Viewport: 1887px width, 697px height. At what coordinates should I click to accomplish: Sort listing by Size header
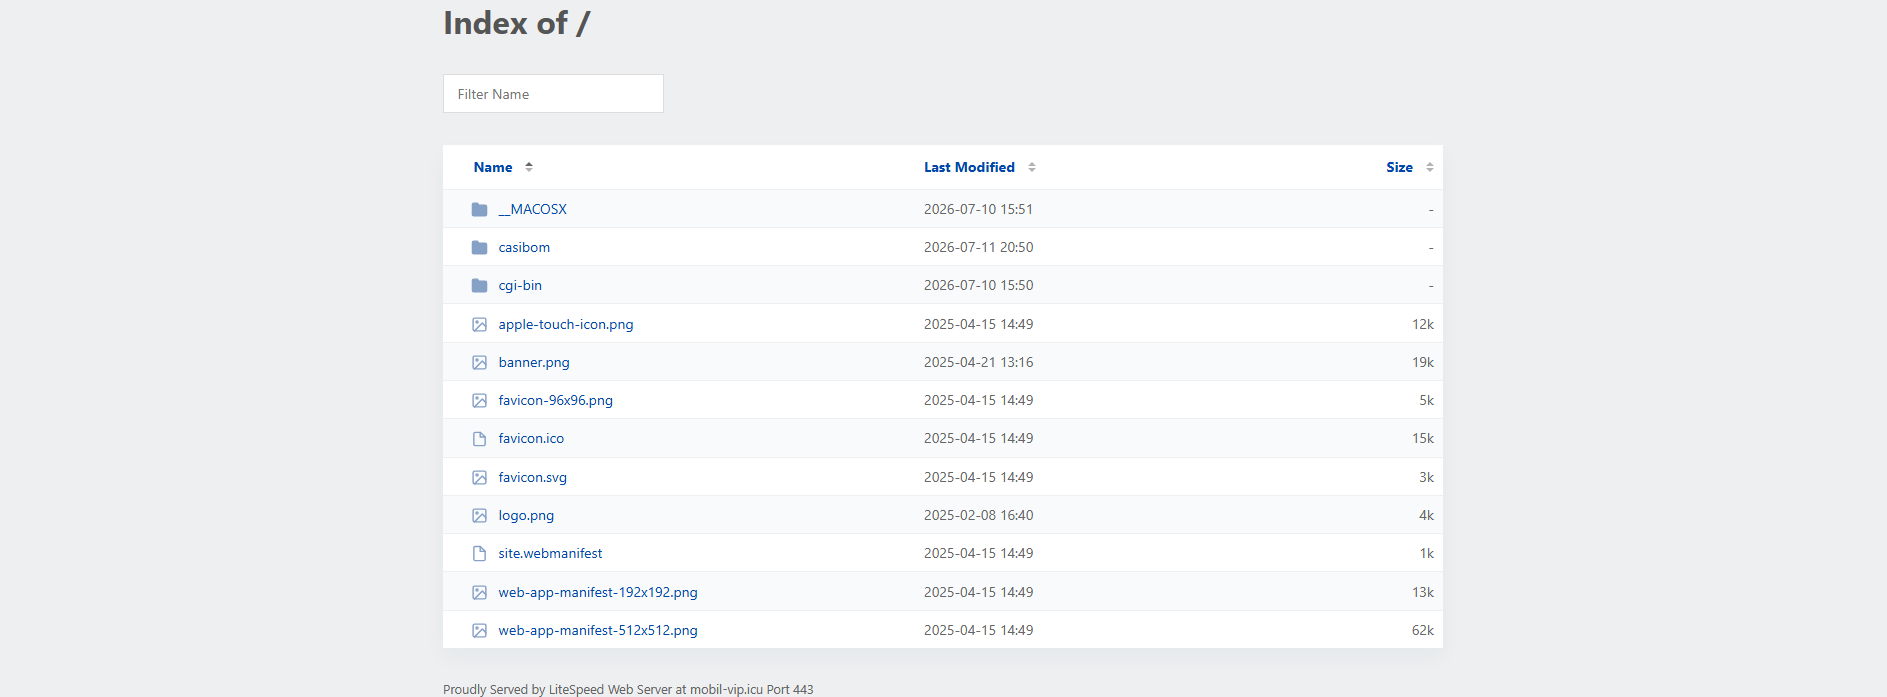click(x=1399, y=167)
